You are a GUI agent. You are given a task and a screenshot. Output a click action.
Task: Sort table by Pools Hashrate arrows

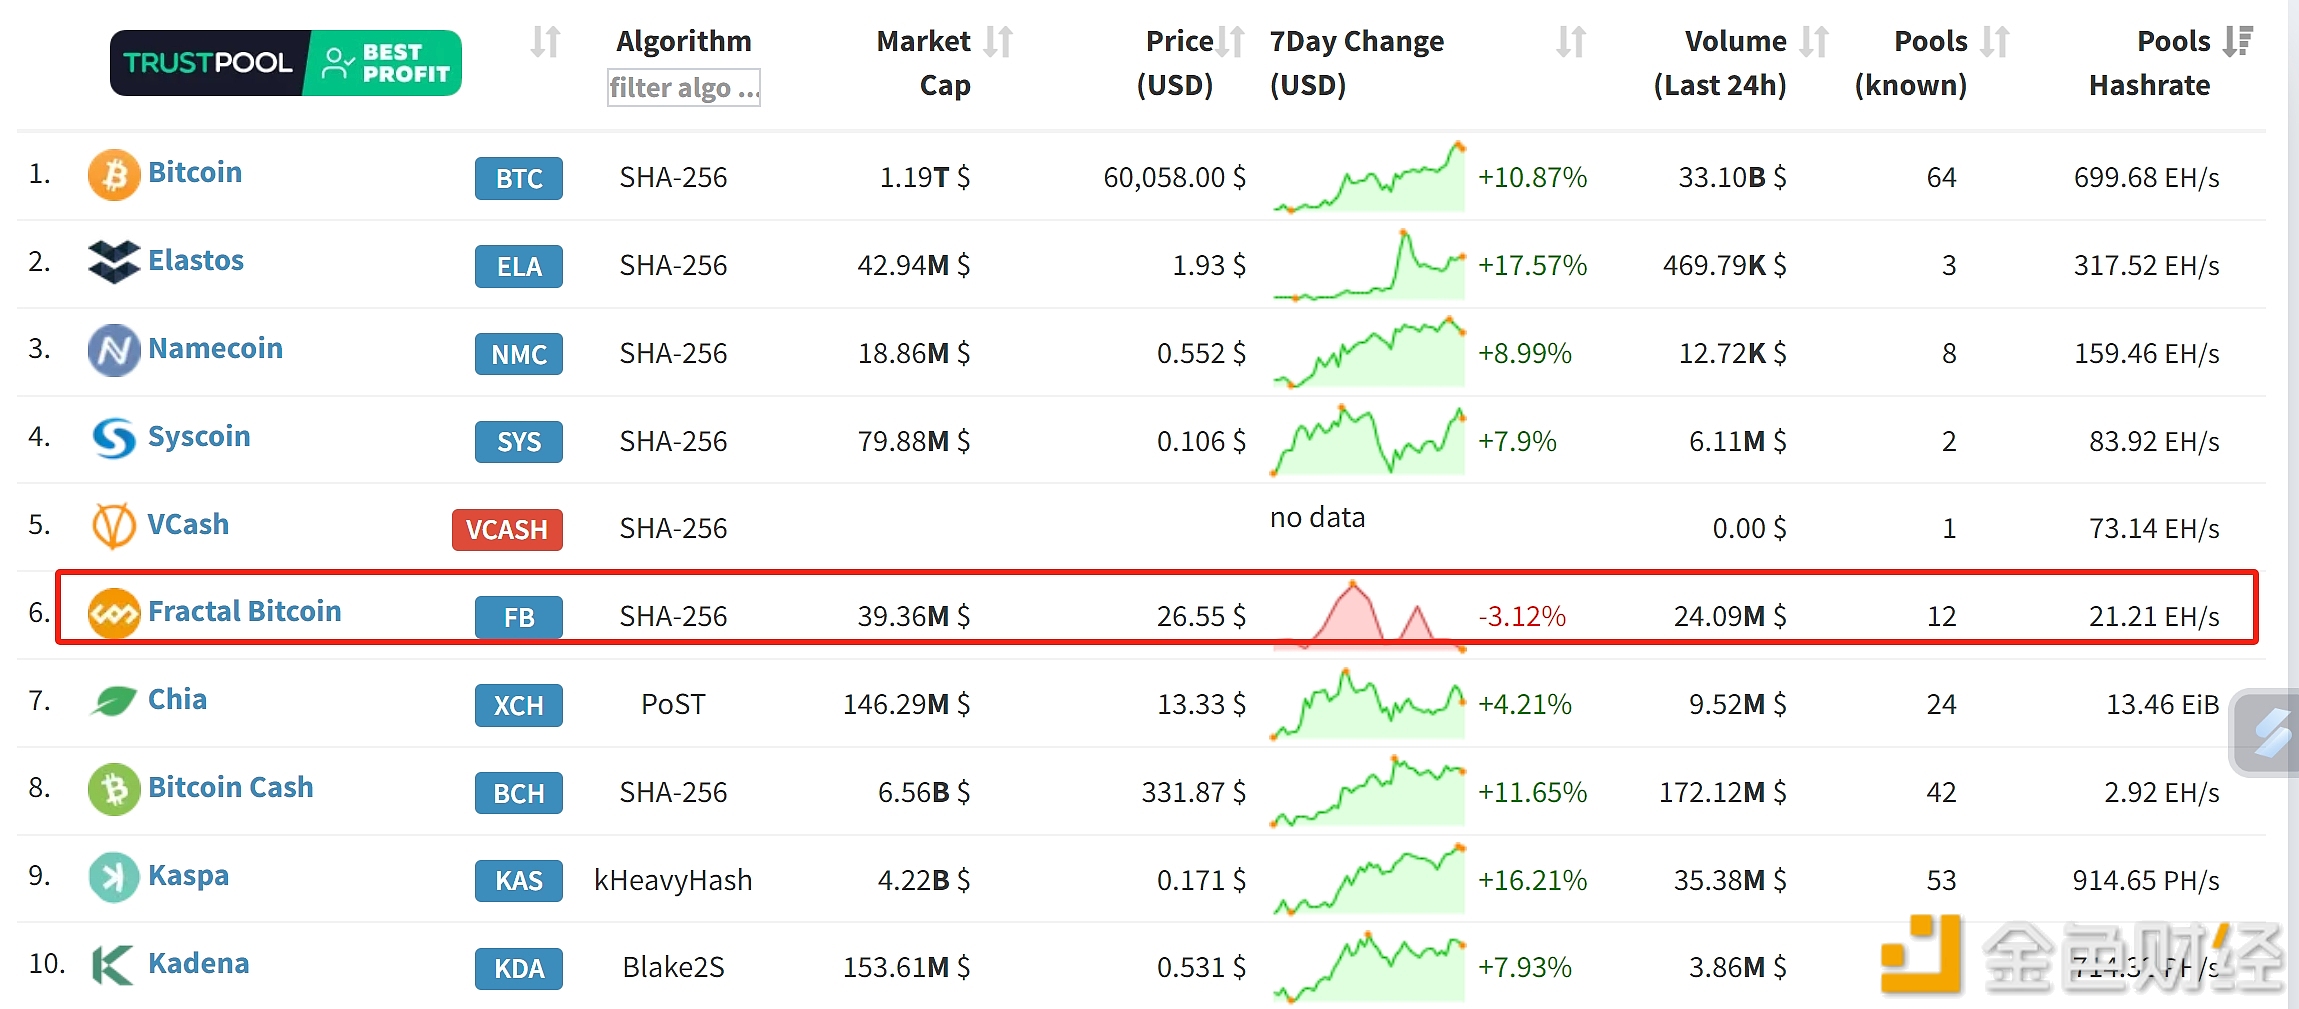pos(2238,42)
